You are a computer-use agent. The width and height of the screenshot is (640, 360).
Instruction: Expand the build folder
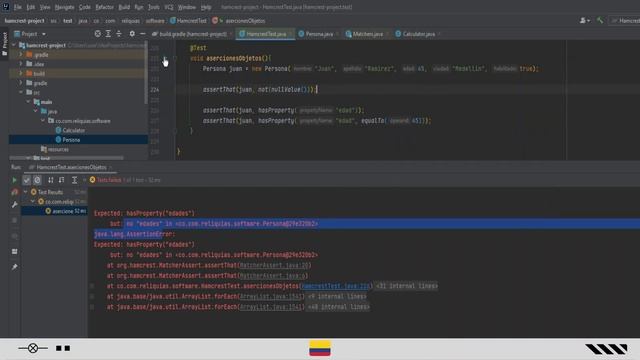pos(21,73)
